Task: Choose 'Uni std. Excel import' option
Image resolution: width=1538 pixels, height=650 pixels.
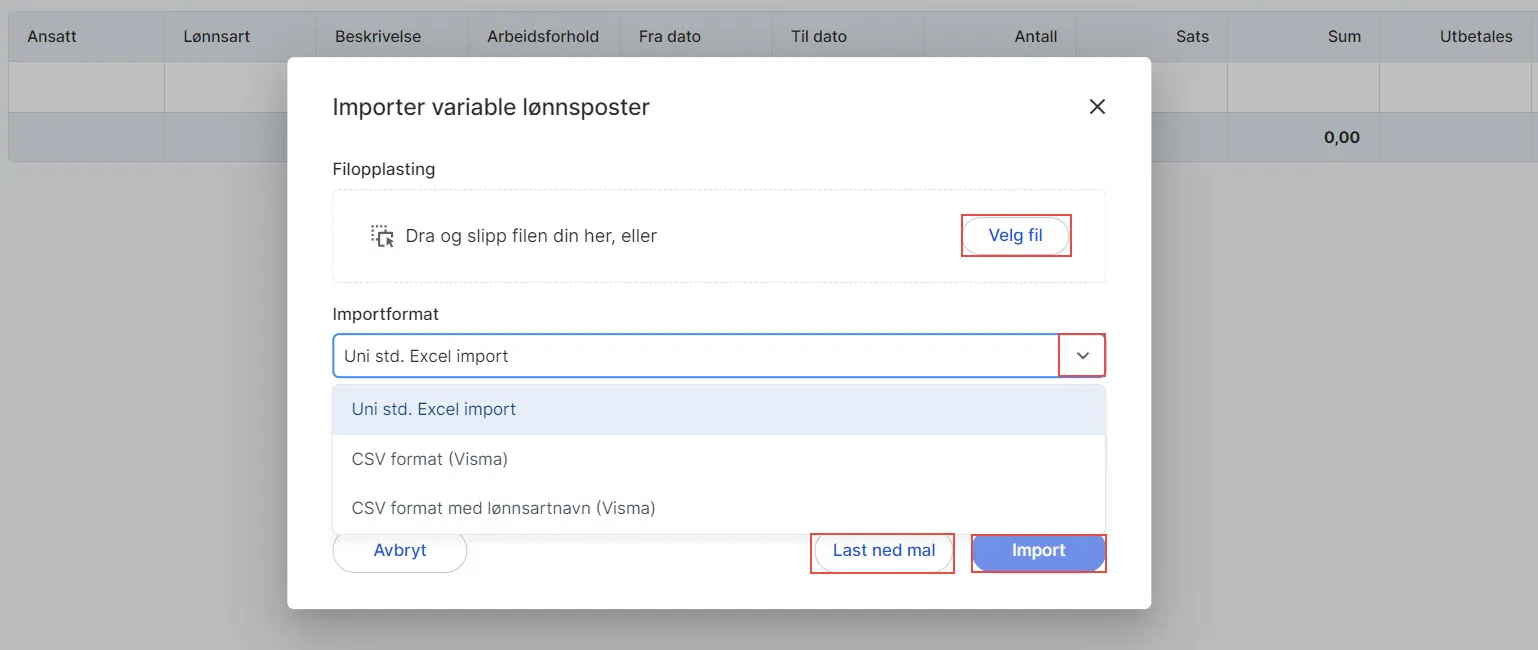Action: pos(433,408)
